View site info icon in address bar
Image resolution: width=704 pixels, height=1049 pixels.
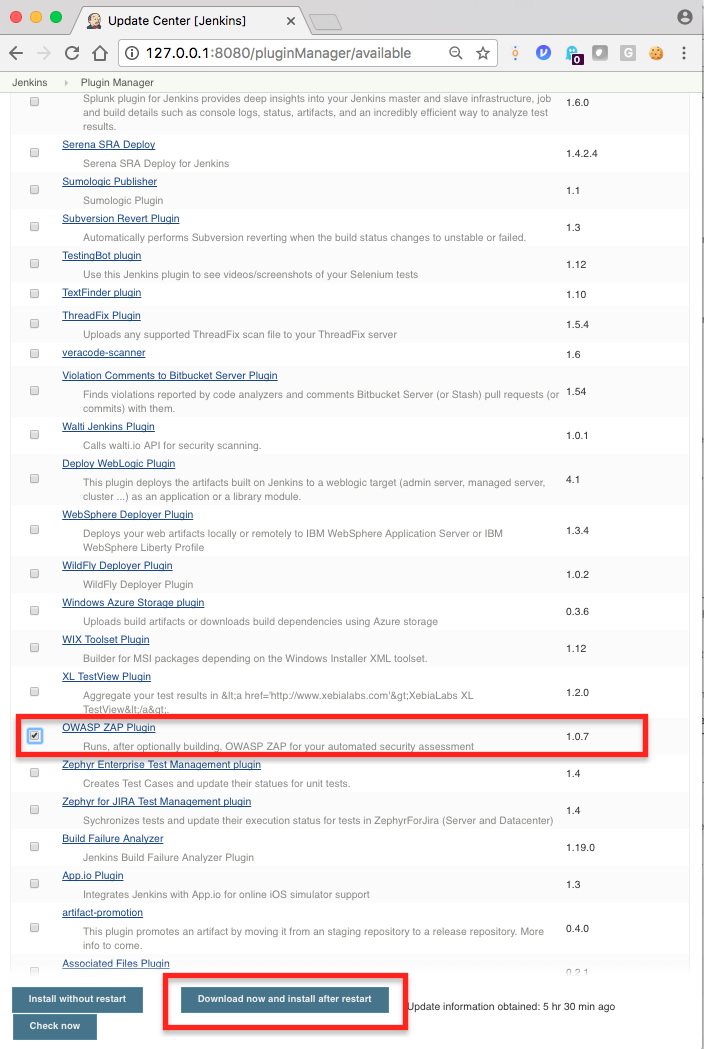[x=133, y=53]
